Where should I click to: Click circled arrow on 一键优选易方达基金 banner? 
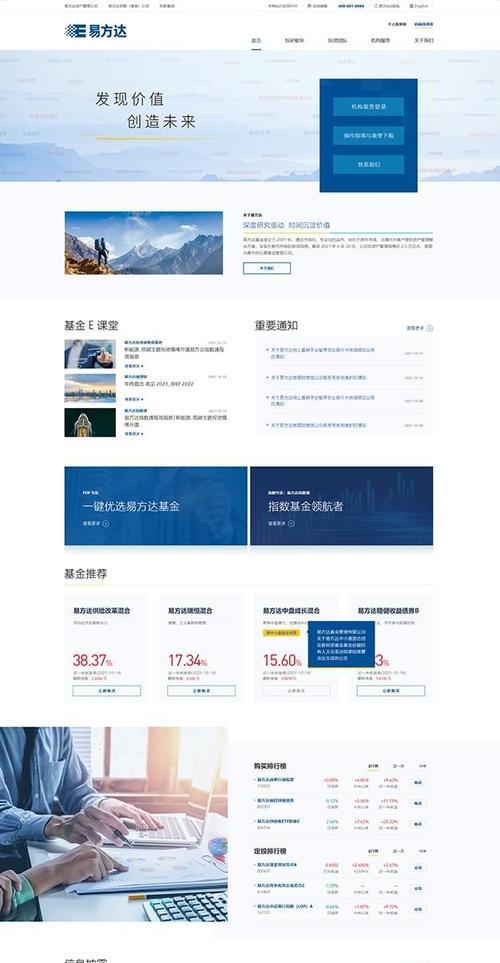pos(106,524)
